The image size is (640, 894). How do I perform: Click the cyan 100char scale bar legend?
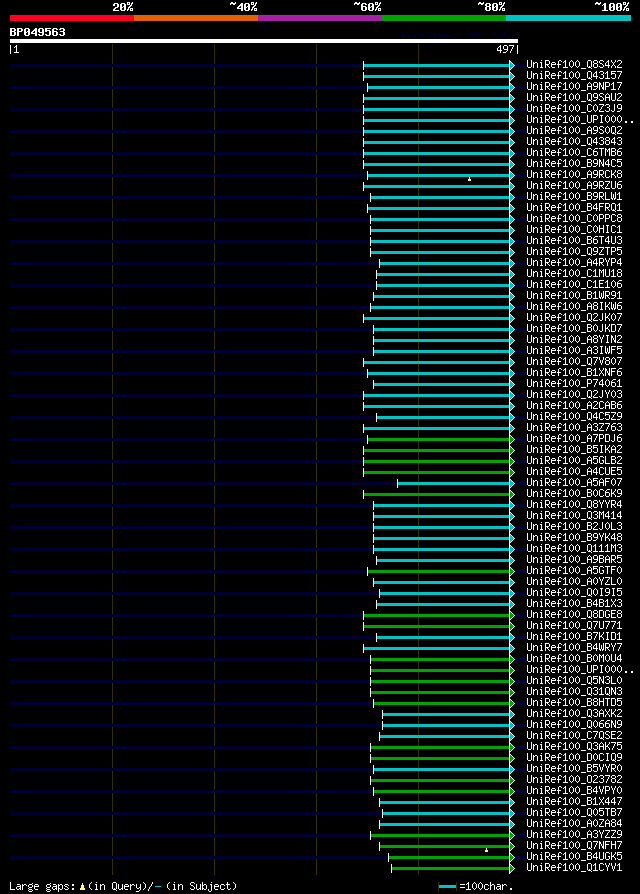447,887
